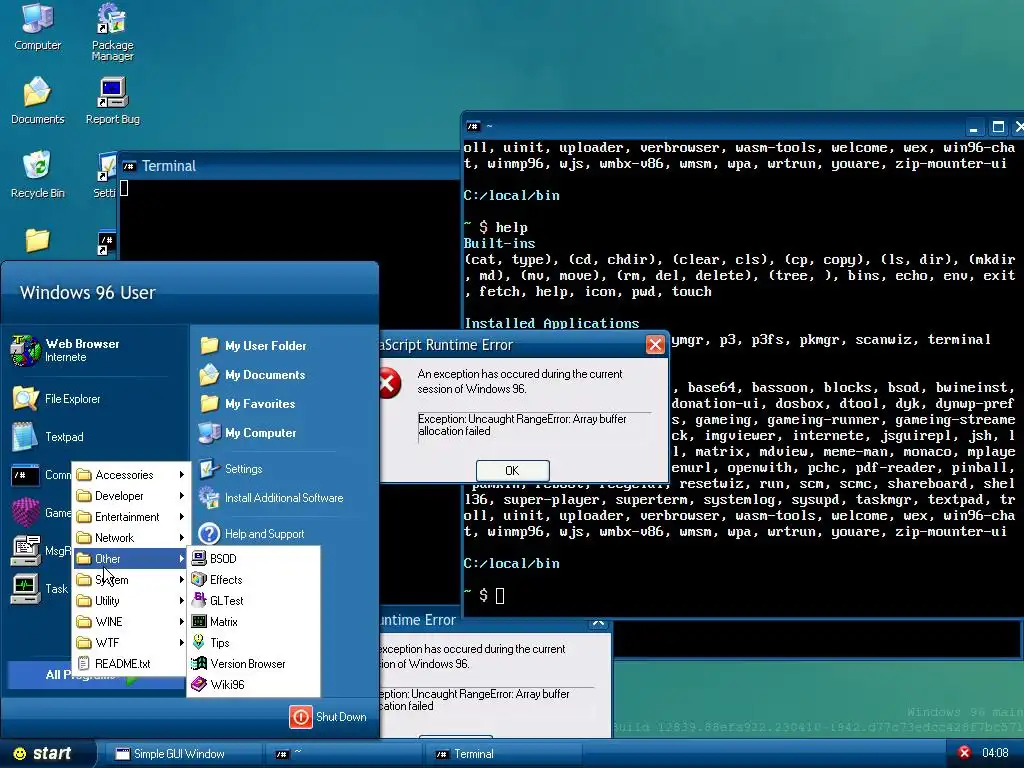1024x768 pixels.
Task: Launch BSOD from the Other submenu
Action: [253, 558]
